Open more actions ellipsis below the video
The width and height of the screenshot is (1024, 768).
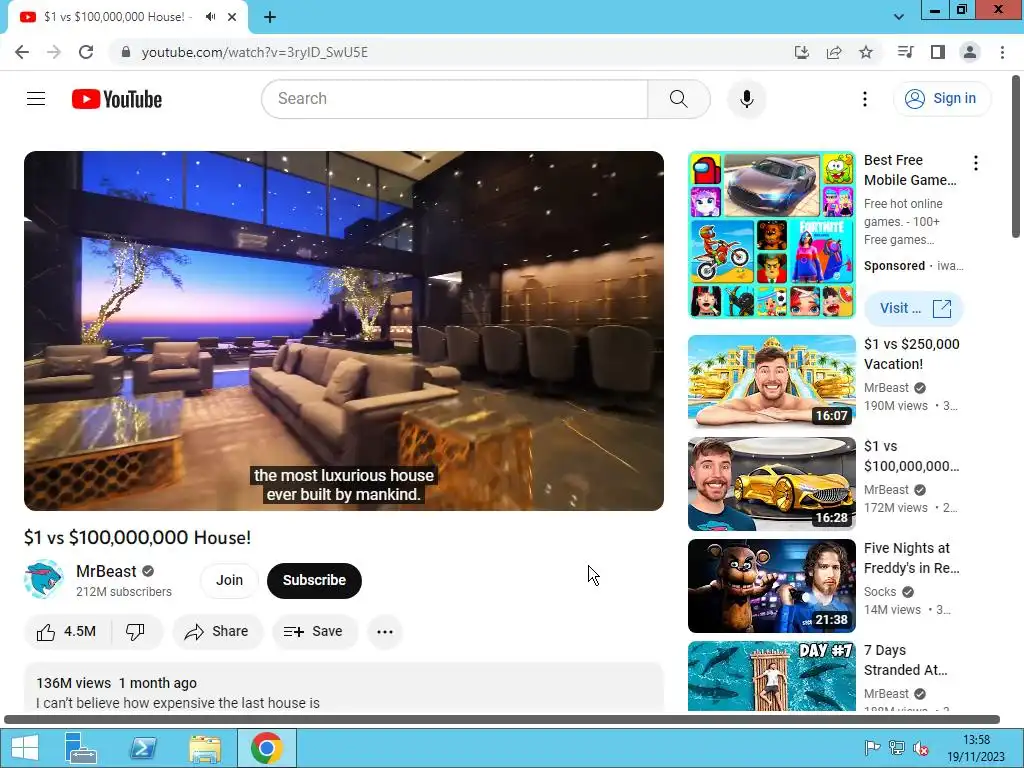click(x=385, y=632)
